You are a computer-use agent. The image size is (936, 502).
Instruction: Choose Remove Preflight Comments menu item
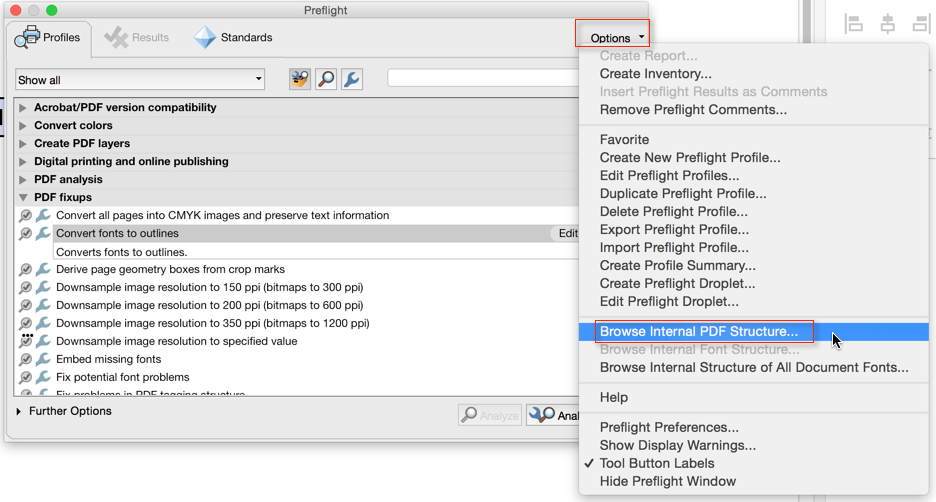(753, 110)
